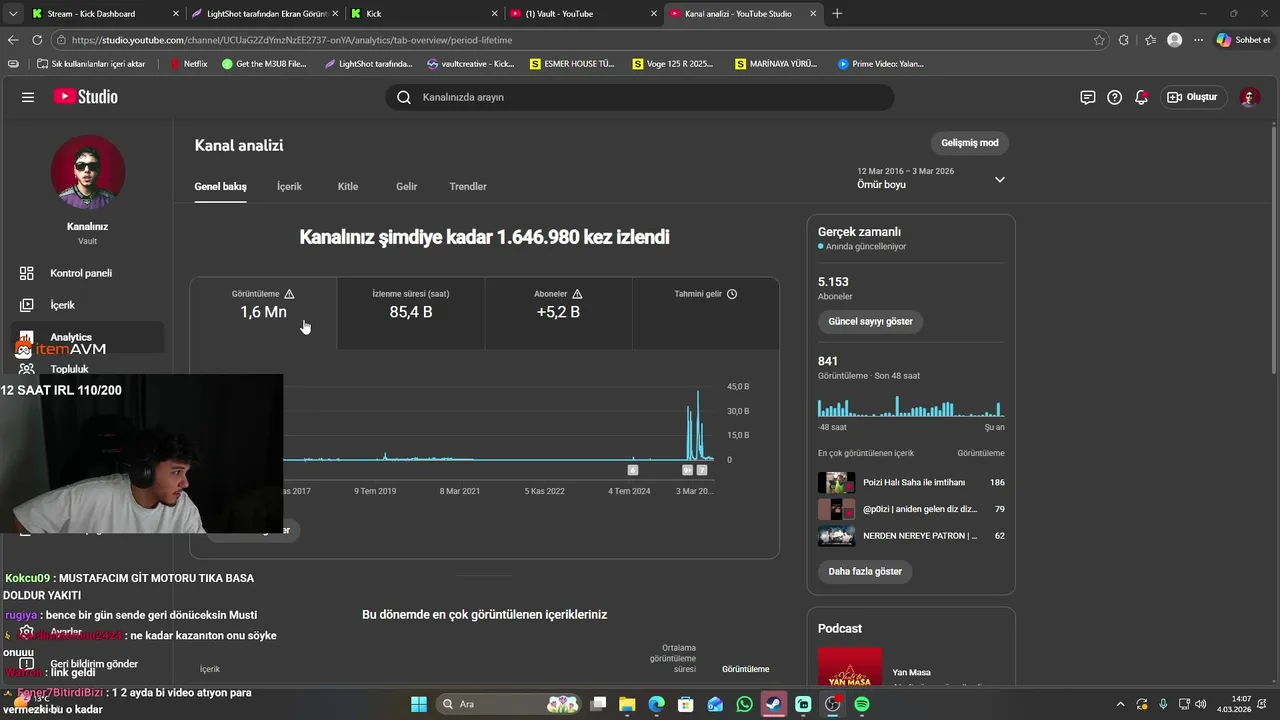Open the YouTube Studio hamburger menu
This screenshot has width=1280, height=720.
28,97
